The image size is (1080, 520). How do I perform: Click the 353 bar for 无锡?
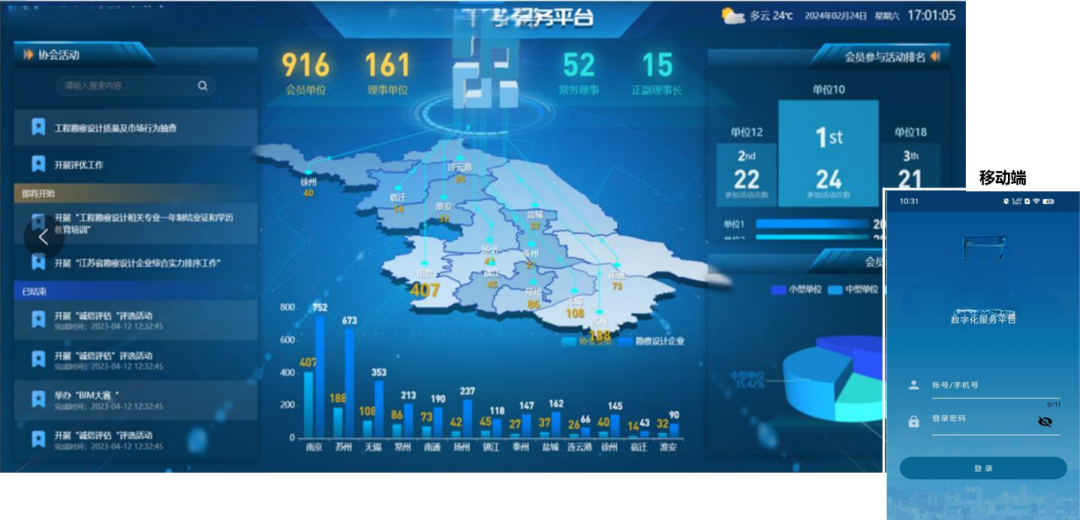pyautogui.click(x=379, y=408)
